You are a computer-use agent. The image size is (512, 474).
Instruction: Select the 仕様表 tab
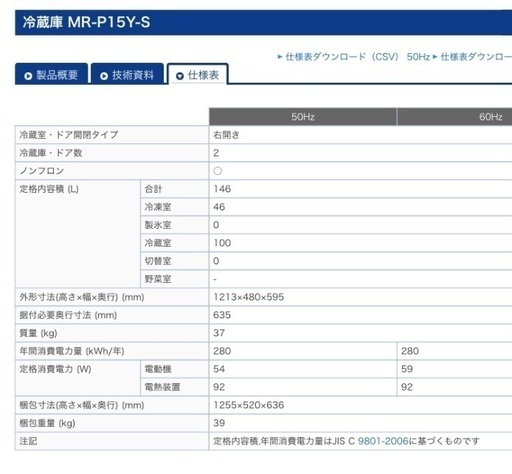(198, 74)
